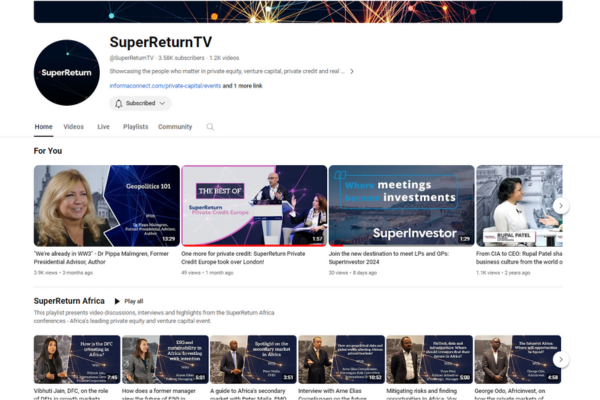The height and width of the screenshot is (400, 600).
Task: Click the channel search magnifier icon
Action: click(210, 127)
